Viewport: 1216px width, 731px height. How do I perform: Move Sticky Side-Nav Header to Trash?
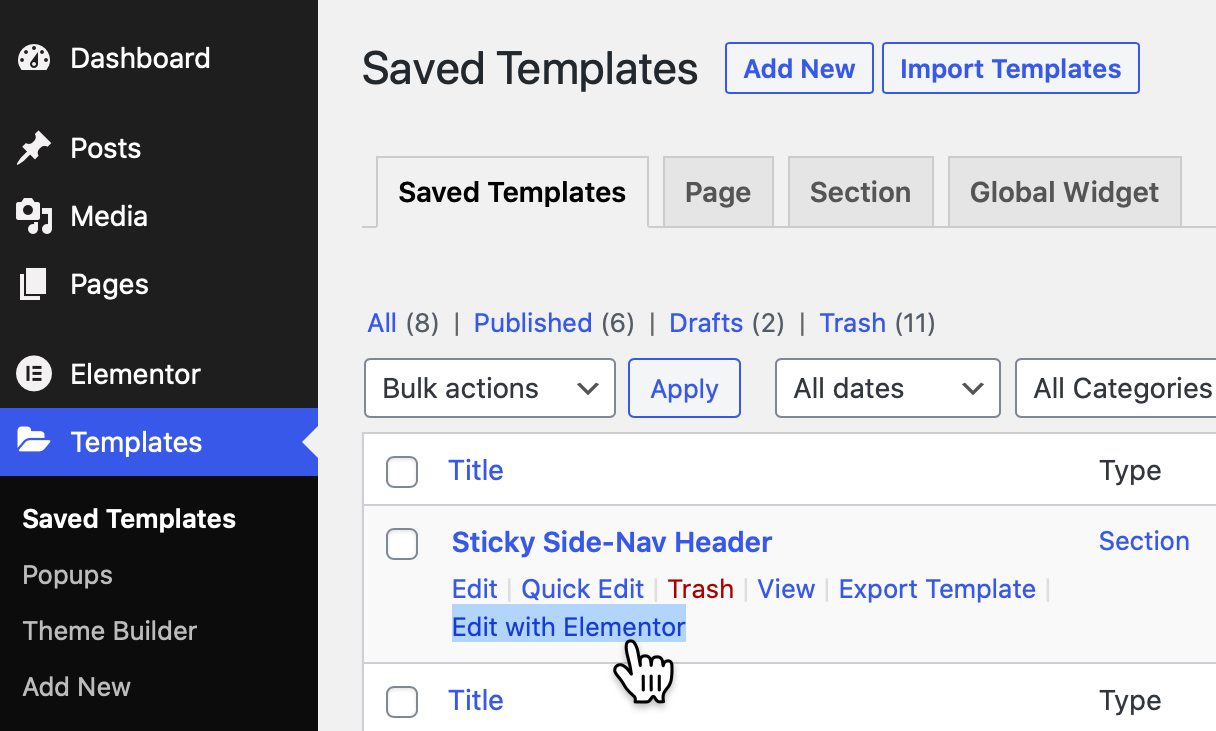700,589
